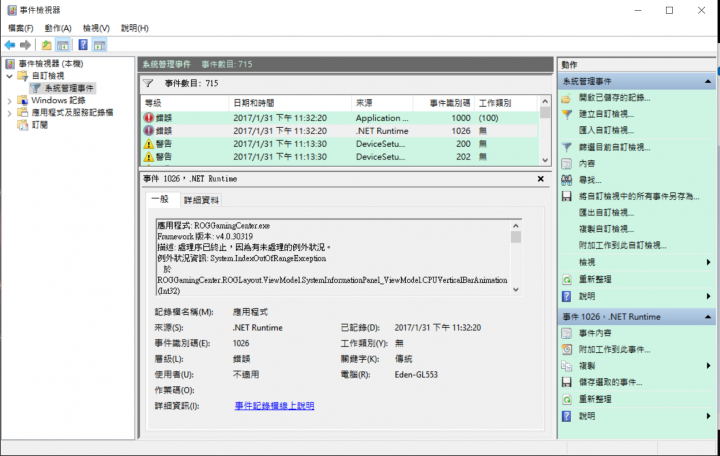This screenshot has width=720, height=456.
Task: Open the 檢視 submenu arrow in actions
Action: tap(709, 262)
